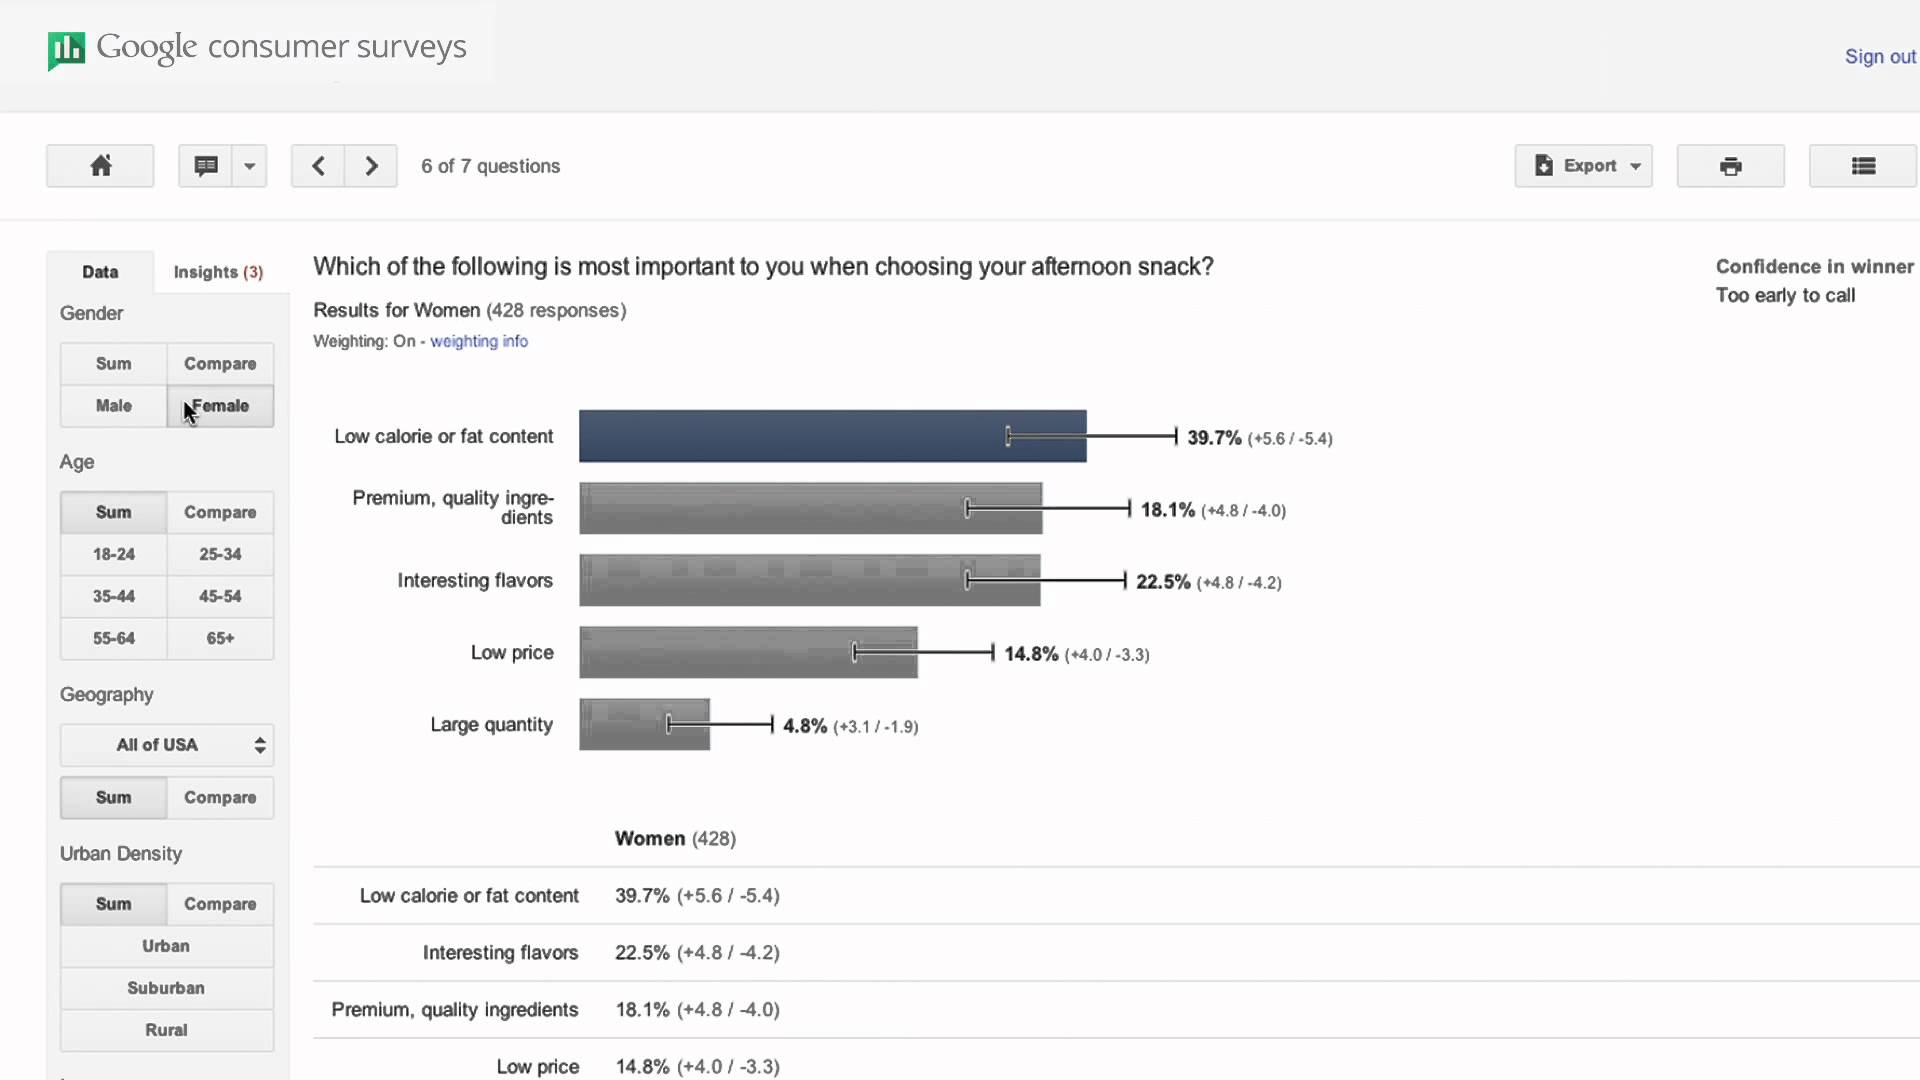Switch to the Data tab
Screen dimensions: 1920x1080
(100, 271)
